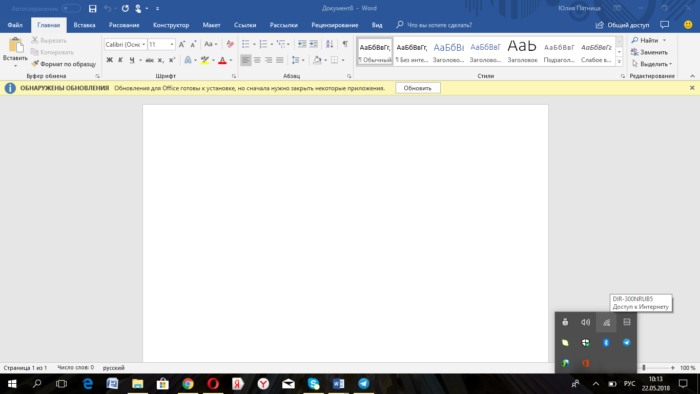Open underline style dropdown arrow

click(140, 60)
